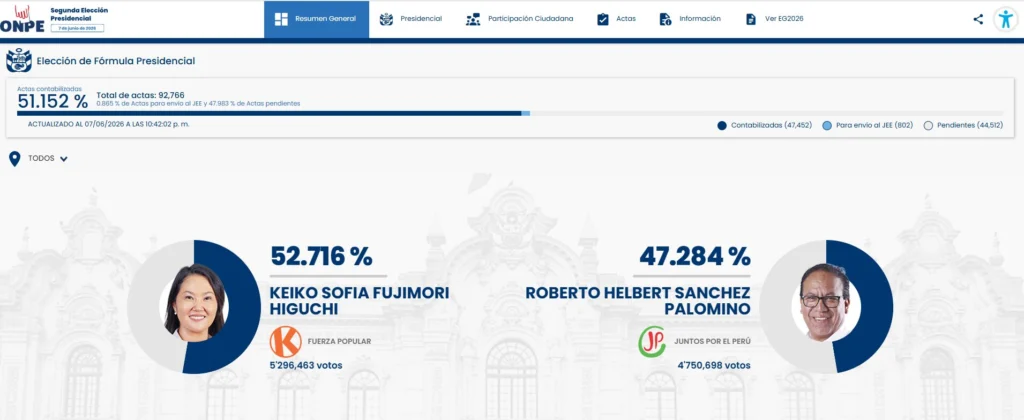Click the JUNTOS POR EL PERÚ party label

tap(712, 342)
